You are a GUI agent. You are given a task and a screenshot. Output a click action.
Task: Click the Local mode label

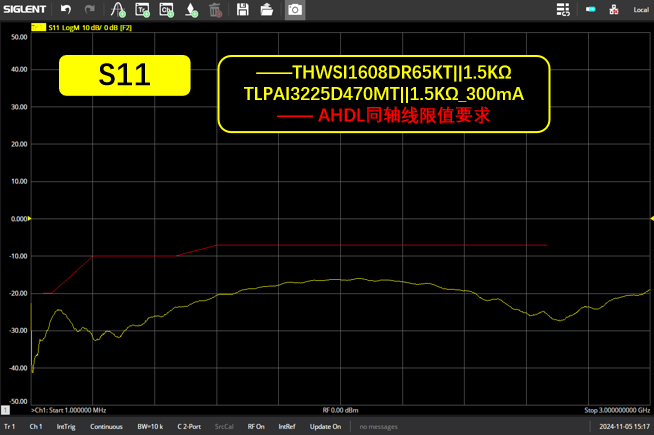pos(641,10)
